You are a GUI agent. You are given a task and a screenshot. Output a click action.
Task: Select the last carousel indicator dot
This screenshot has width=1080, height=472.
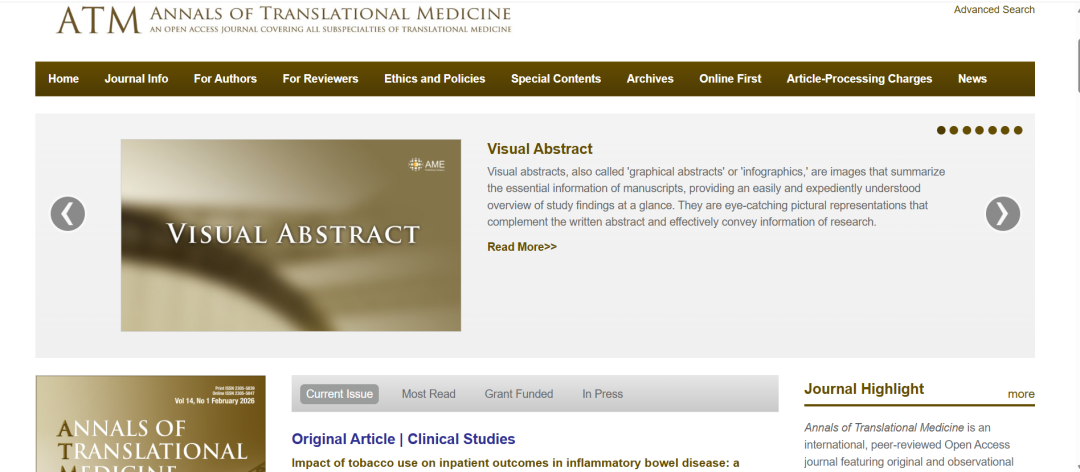tap(1018, 130)
